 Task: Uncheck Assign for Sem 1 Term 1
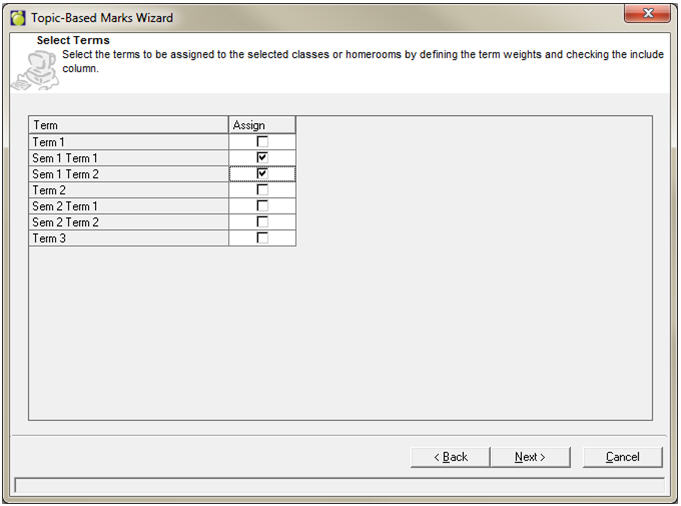[x=262, y=158]
